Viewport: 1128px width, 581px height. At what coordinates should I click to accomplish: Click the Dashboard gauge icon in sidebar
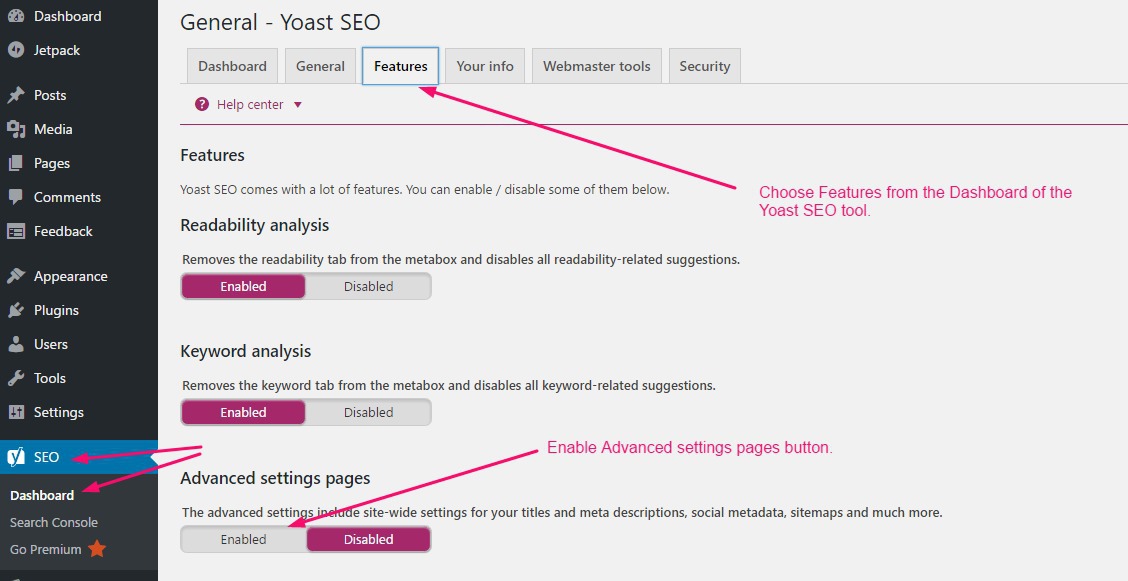click(x=16, y=16)
